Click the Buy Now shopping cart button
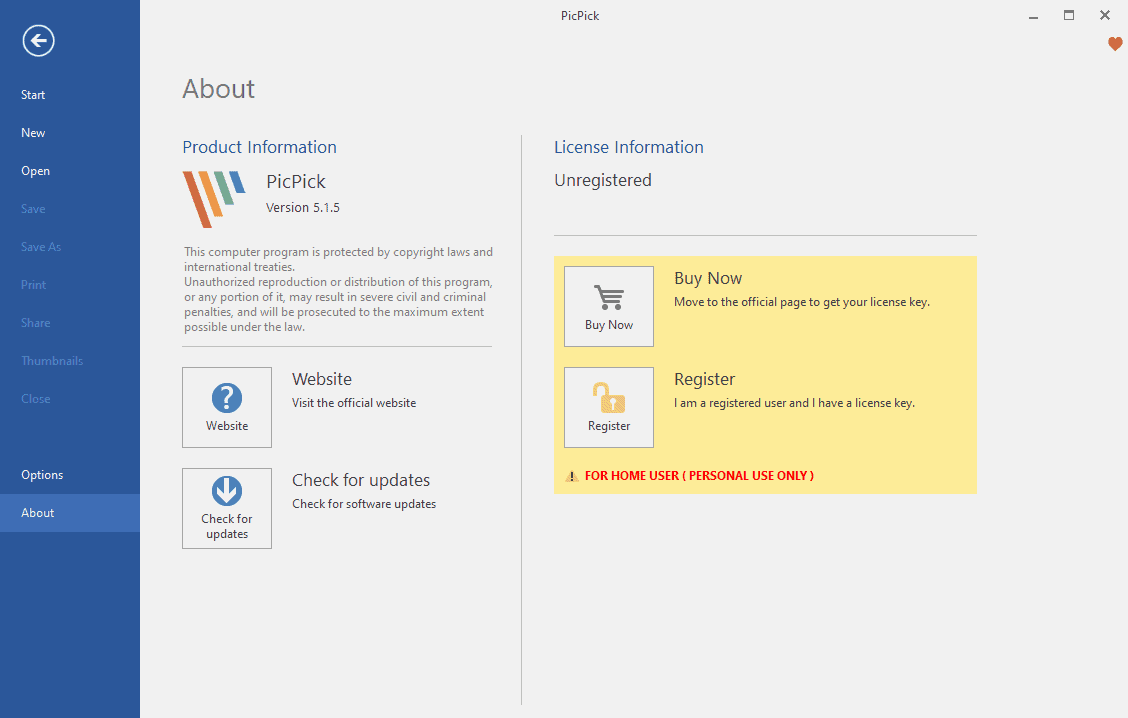The width and height of the screenshot is (1128, 718). coord(609,306)
